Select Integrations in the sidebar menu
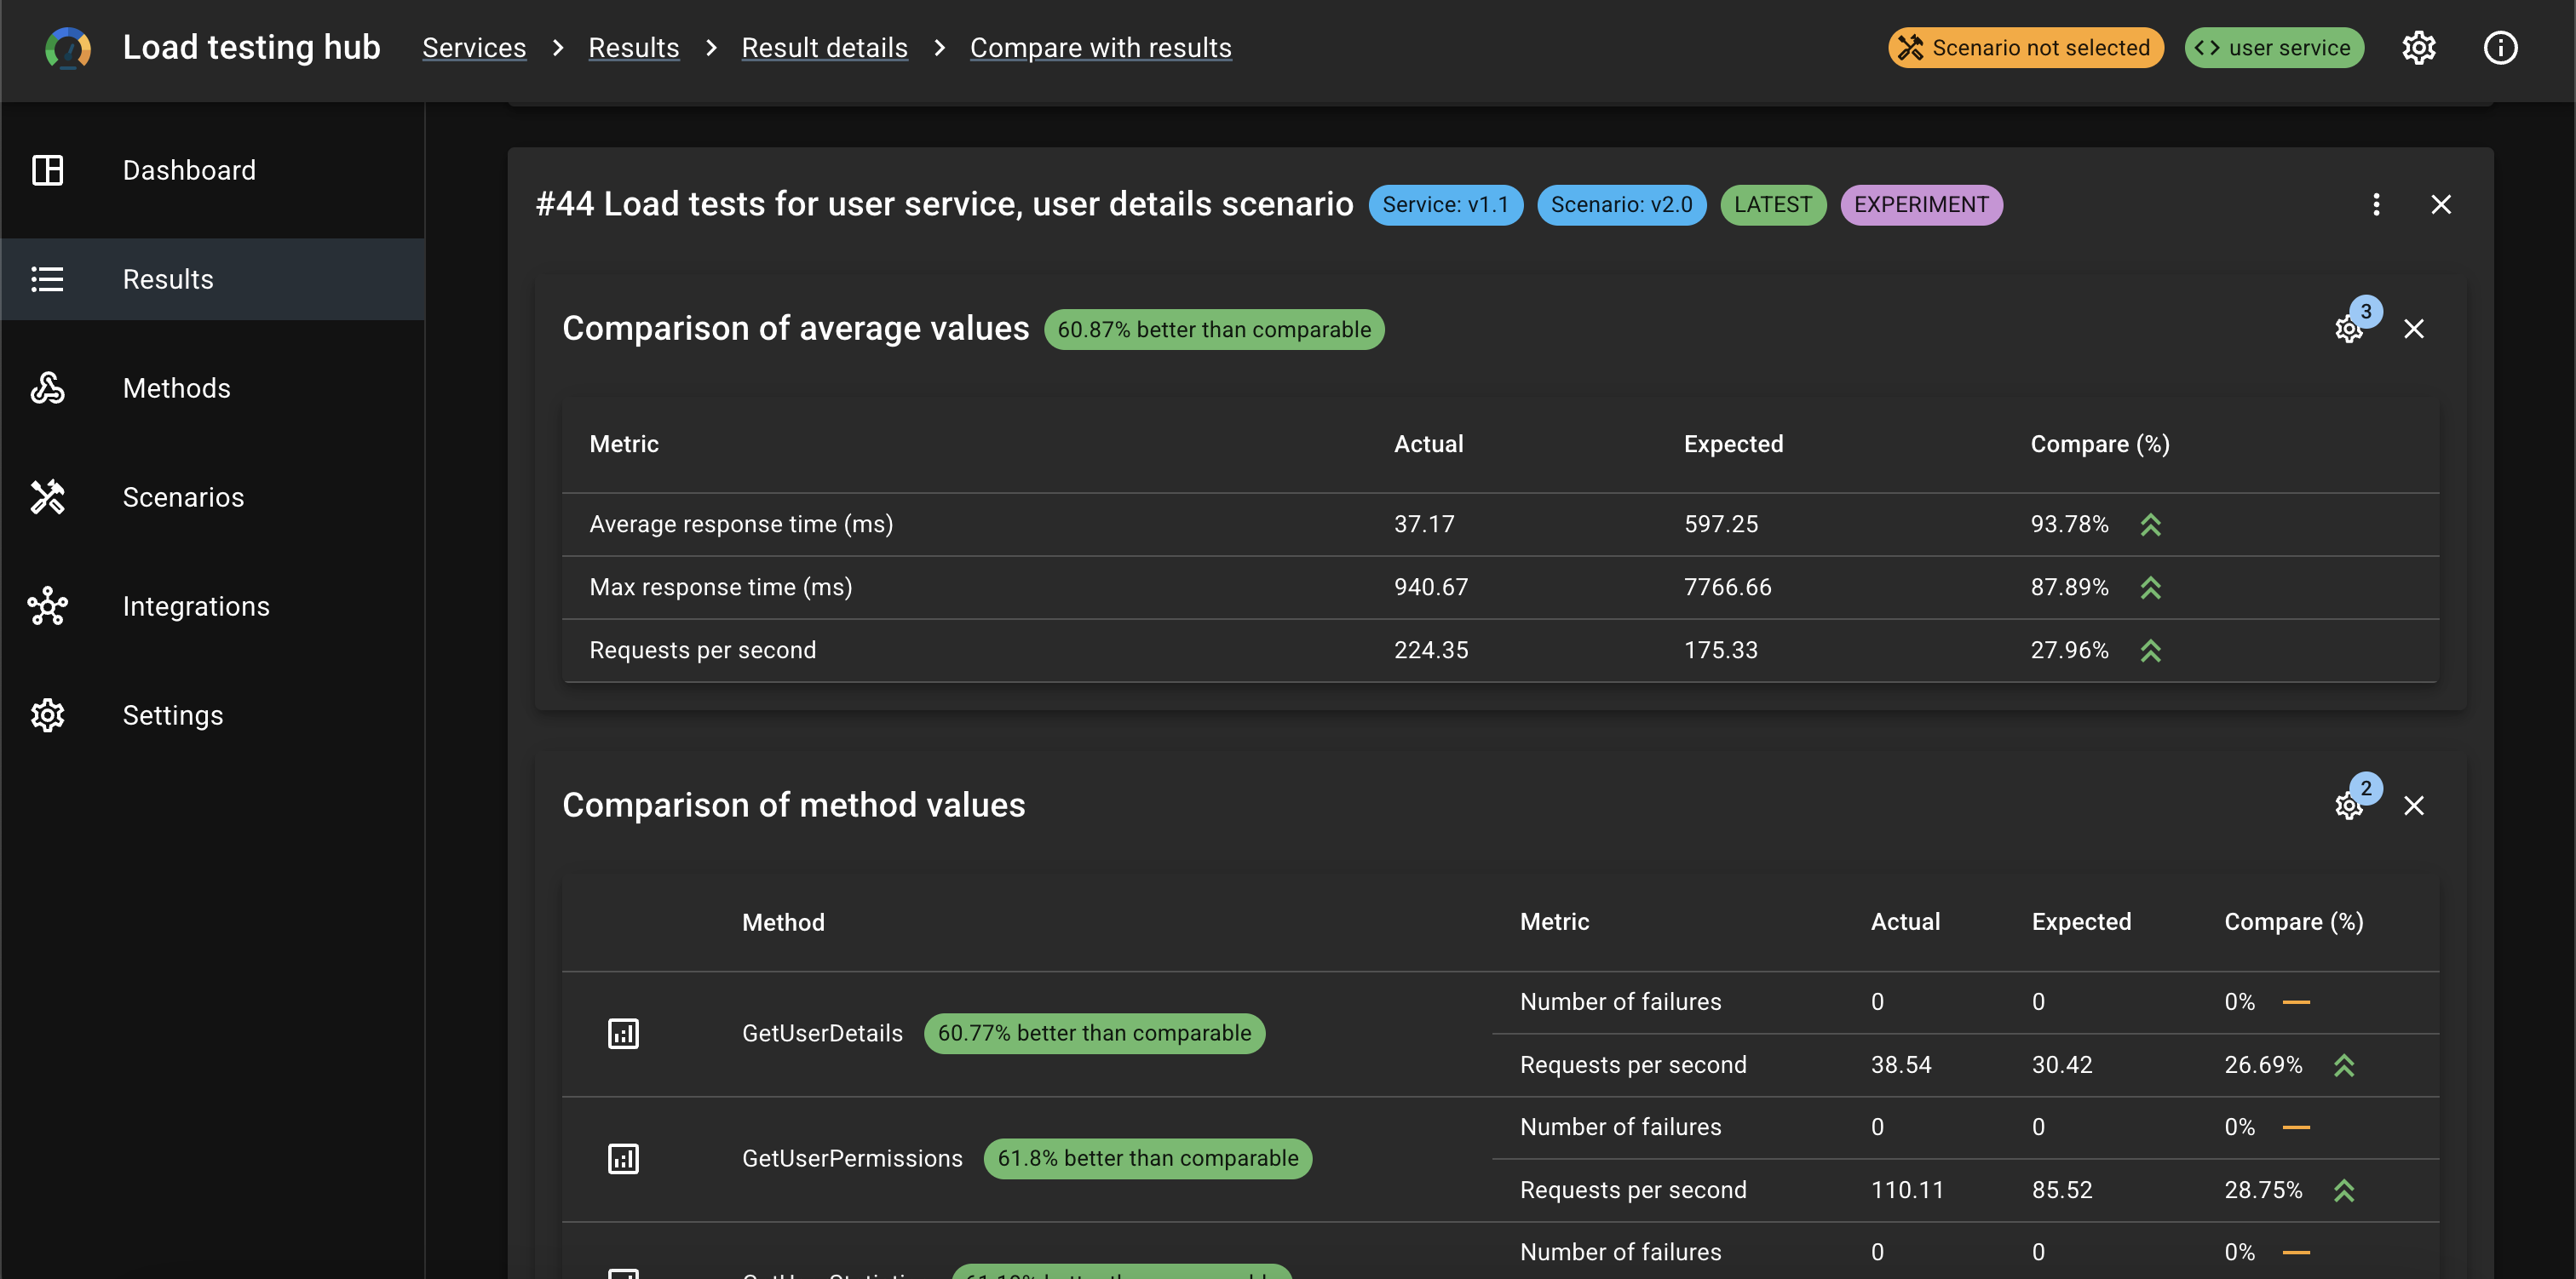 point(213,606)
